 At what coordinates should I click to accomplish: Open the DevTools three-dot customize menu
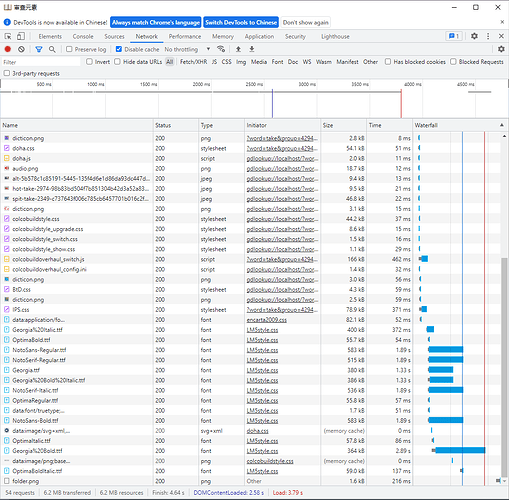click(488, 36)
